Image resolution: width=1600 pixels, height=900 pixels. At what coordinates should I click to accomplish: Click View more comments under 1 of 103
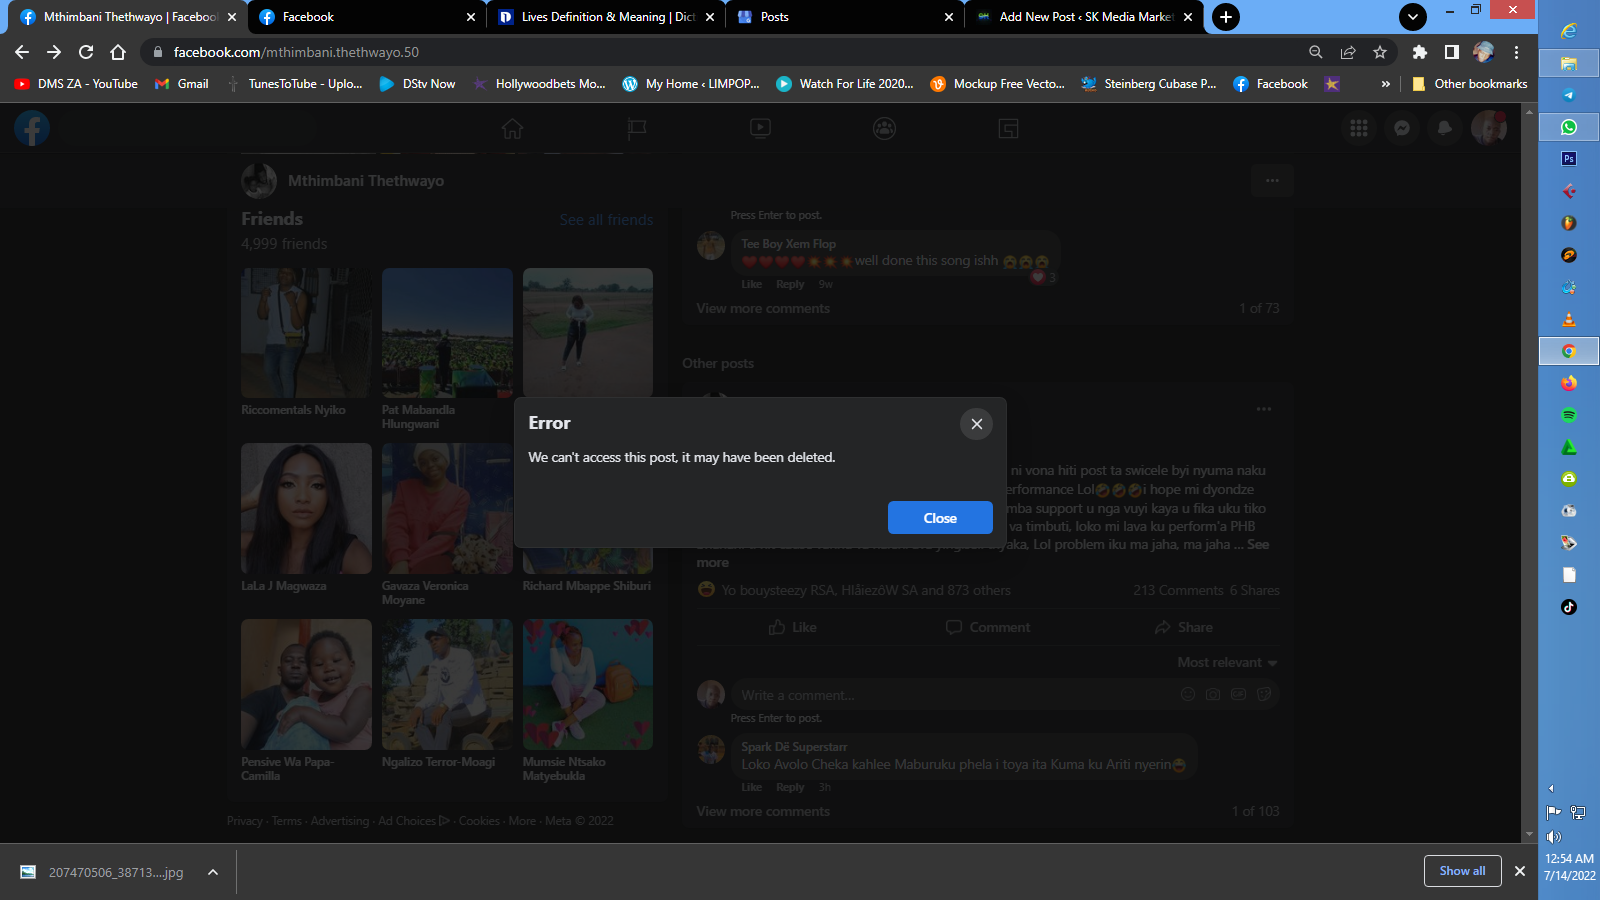763,811
